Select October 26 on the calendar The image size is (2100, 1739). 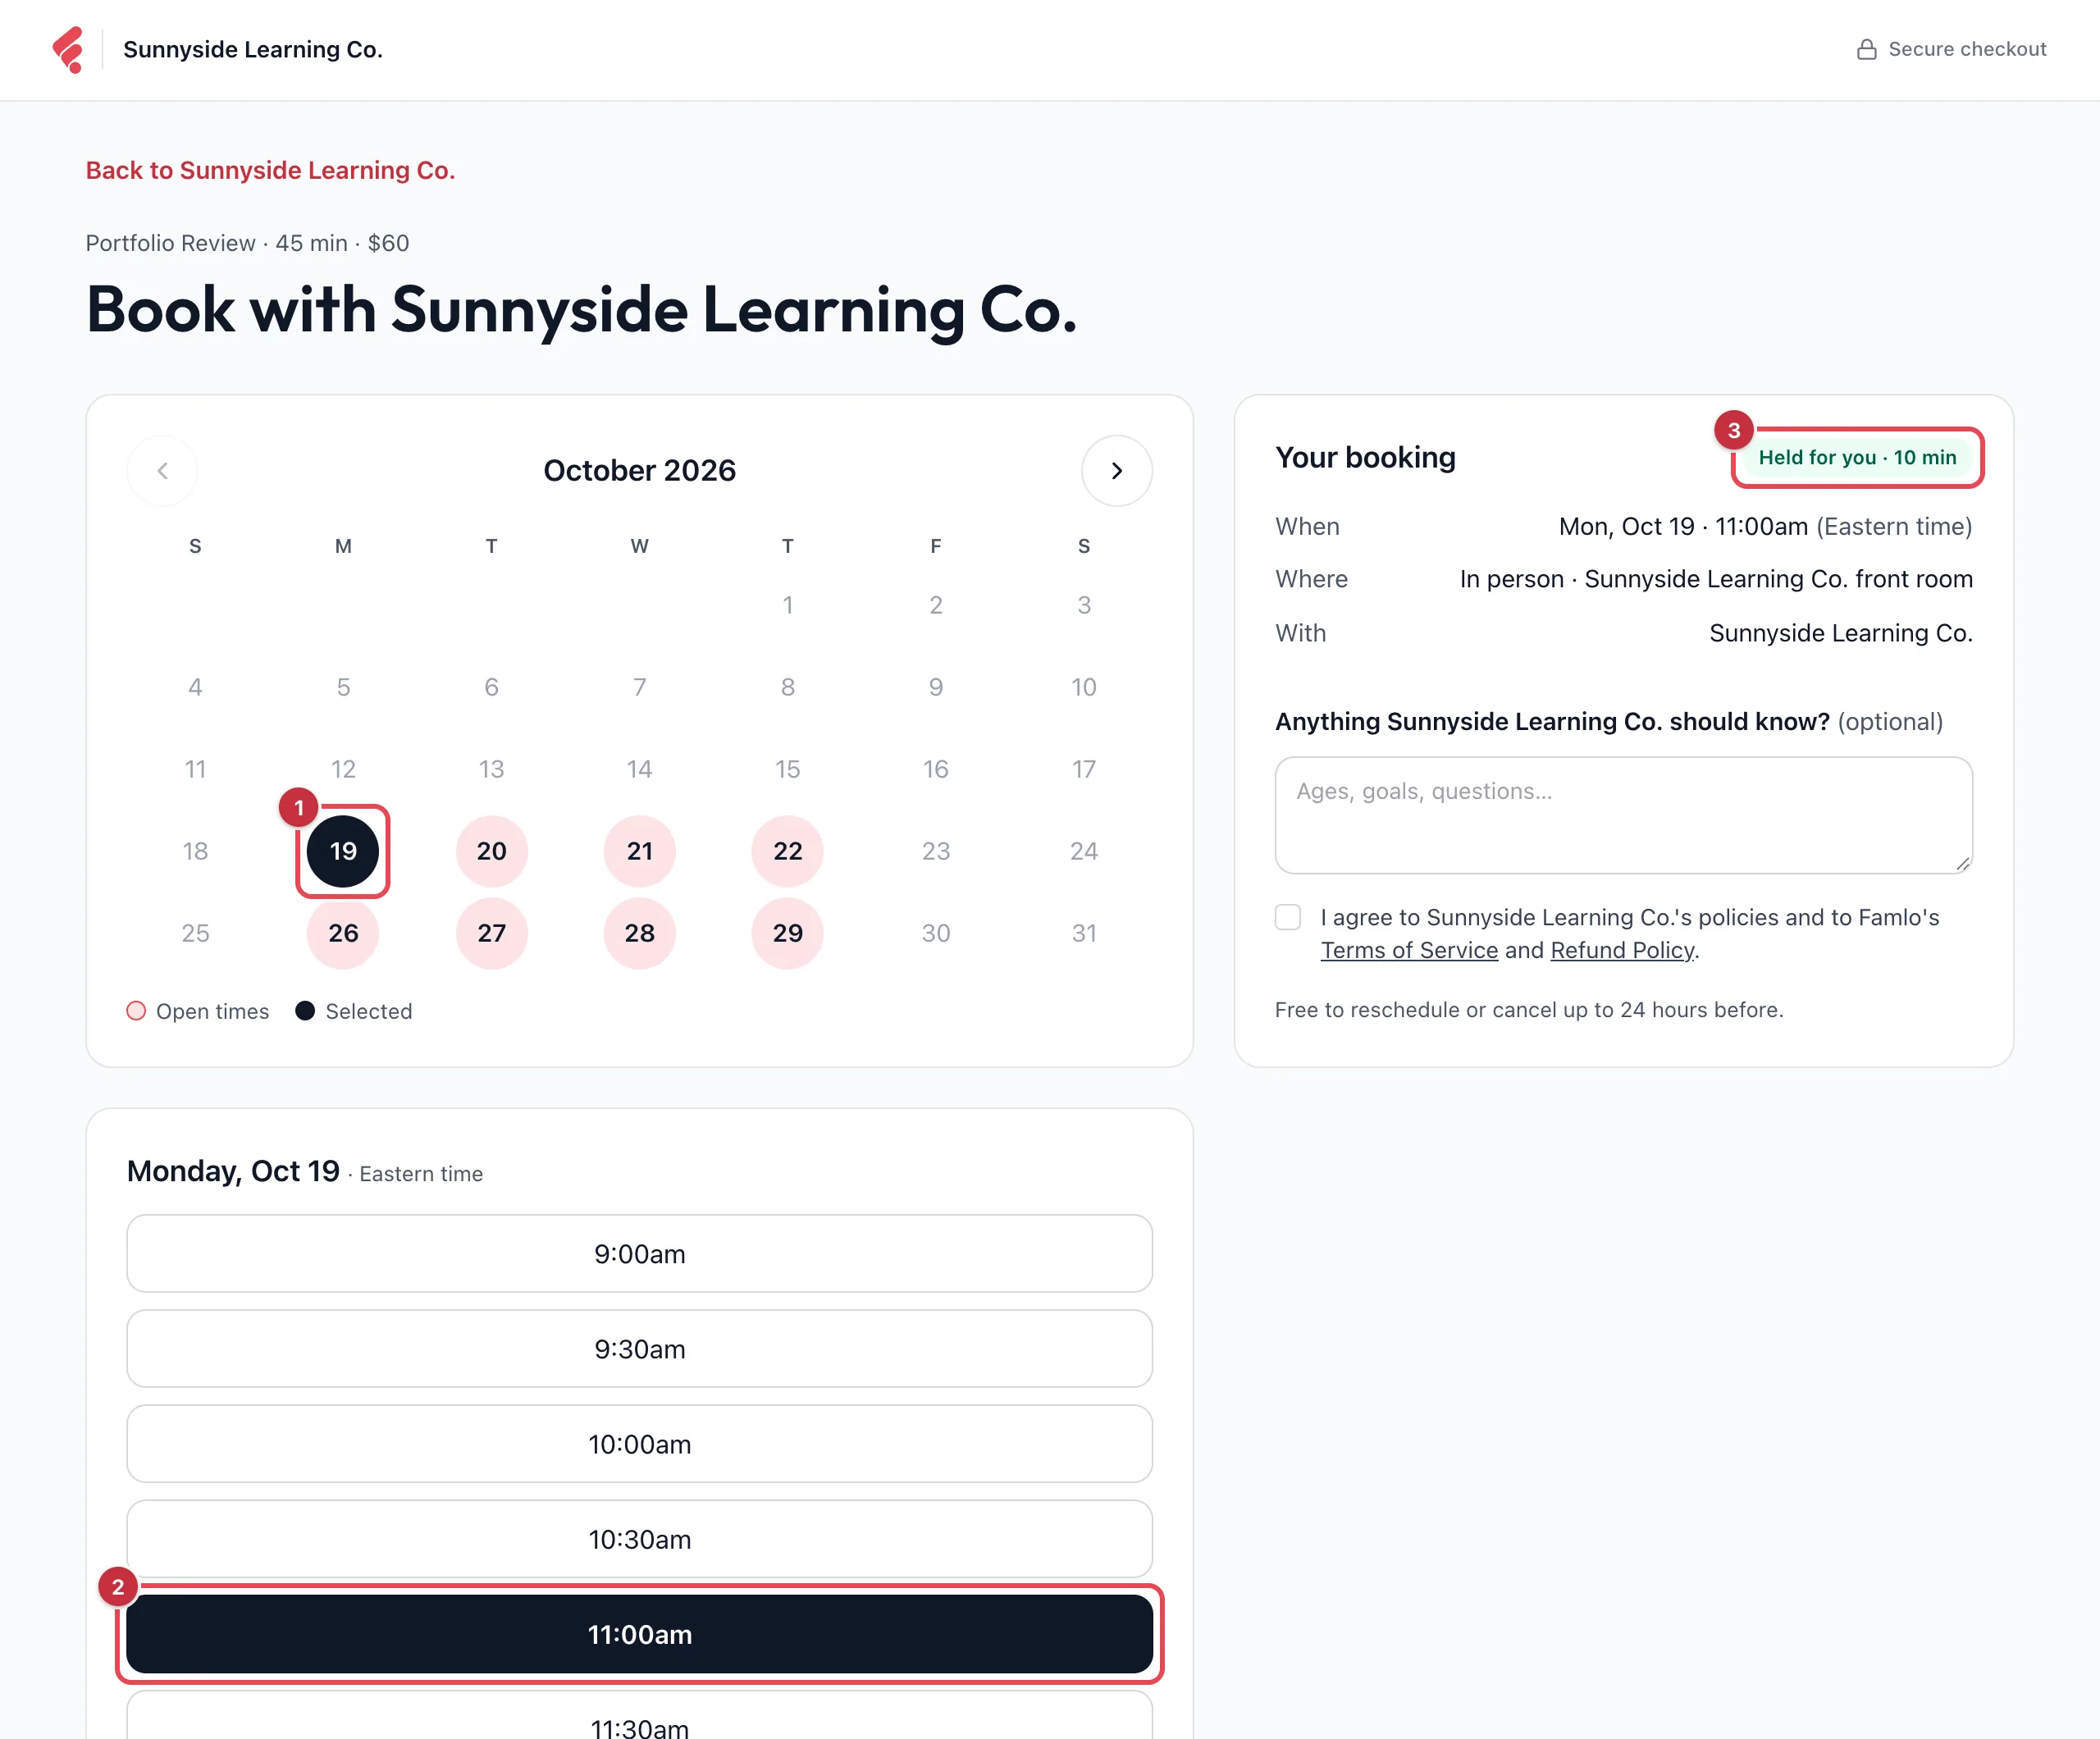click(x=343, y=933)
